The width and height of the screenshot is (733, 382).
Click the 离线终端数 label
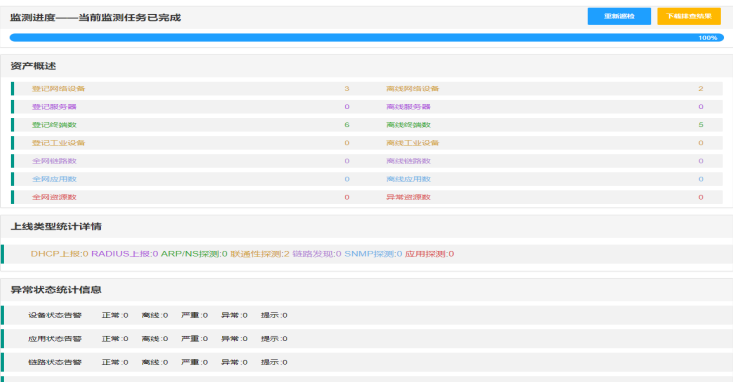[408, 125]
